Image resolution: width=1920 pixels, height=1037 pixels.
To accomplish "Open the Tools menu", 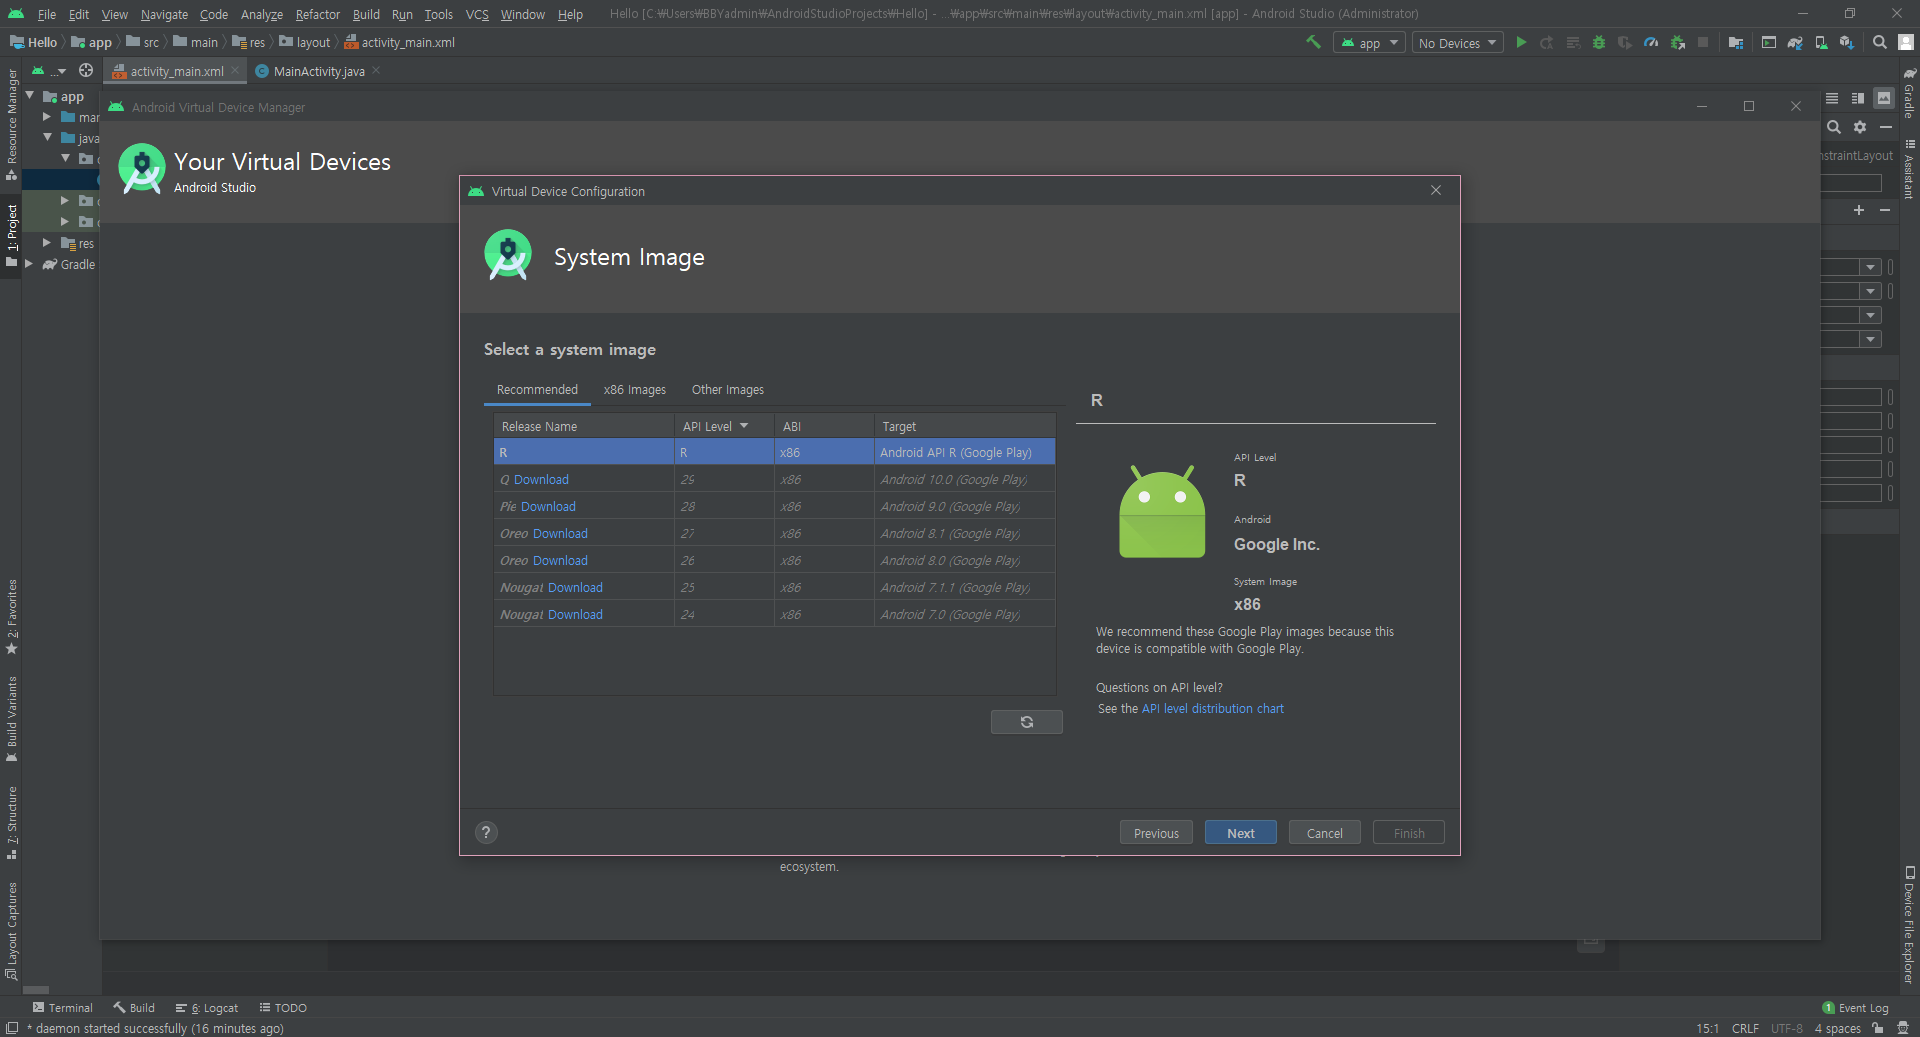I will (438, 14).
